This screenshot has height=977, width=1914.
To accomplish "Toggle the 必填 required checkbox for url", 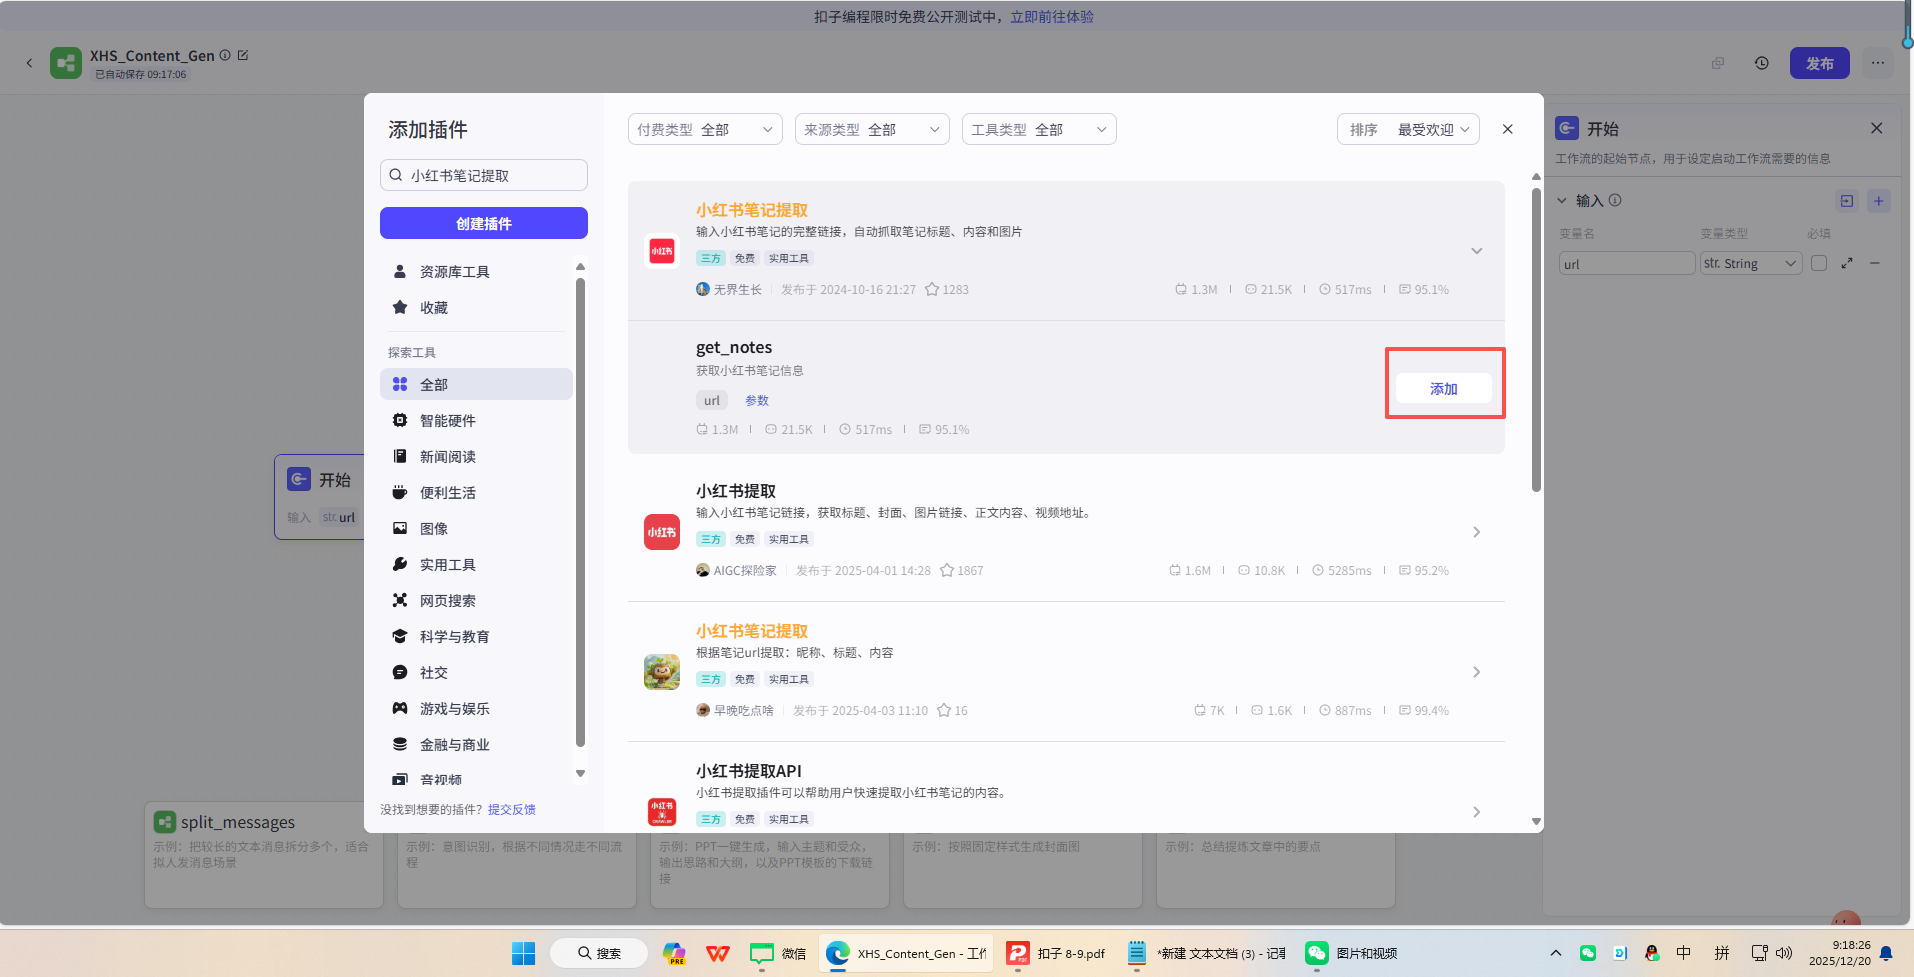I will pyautogui.click(x=1819, y=263).
